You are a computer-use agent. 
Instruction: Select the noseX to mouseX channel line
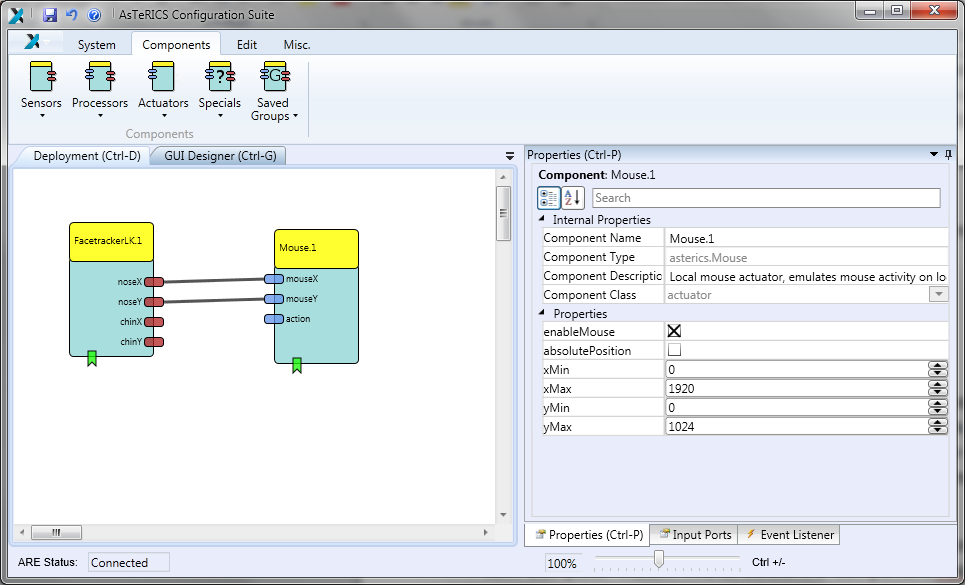click(214, 281)
